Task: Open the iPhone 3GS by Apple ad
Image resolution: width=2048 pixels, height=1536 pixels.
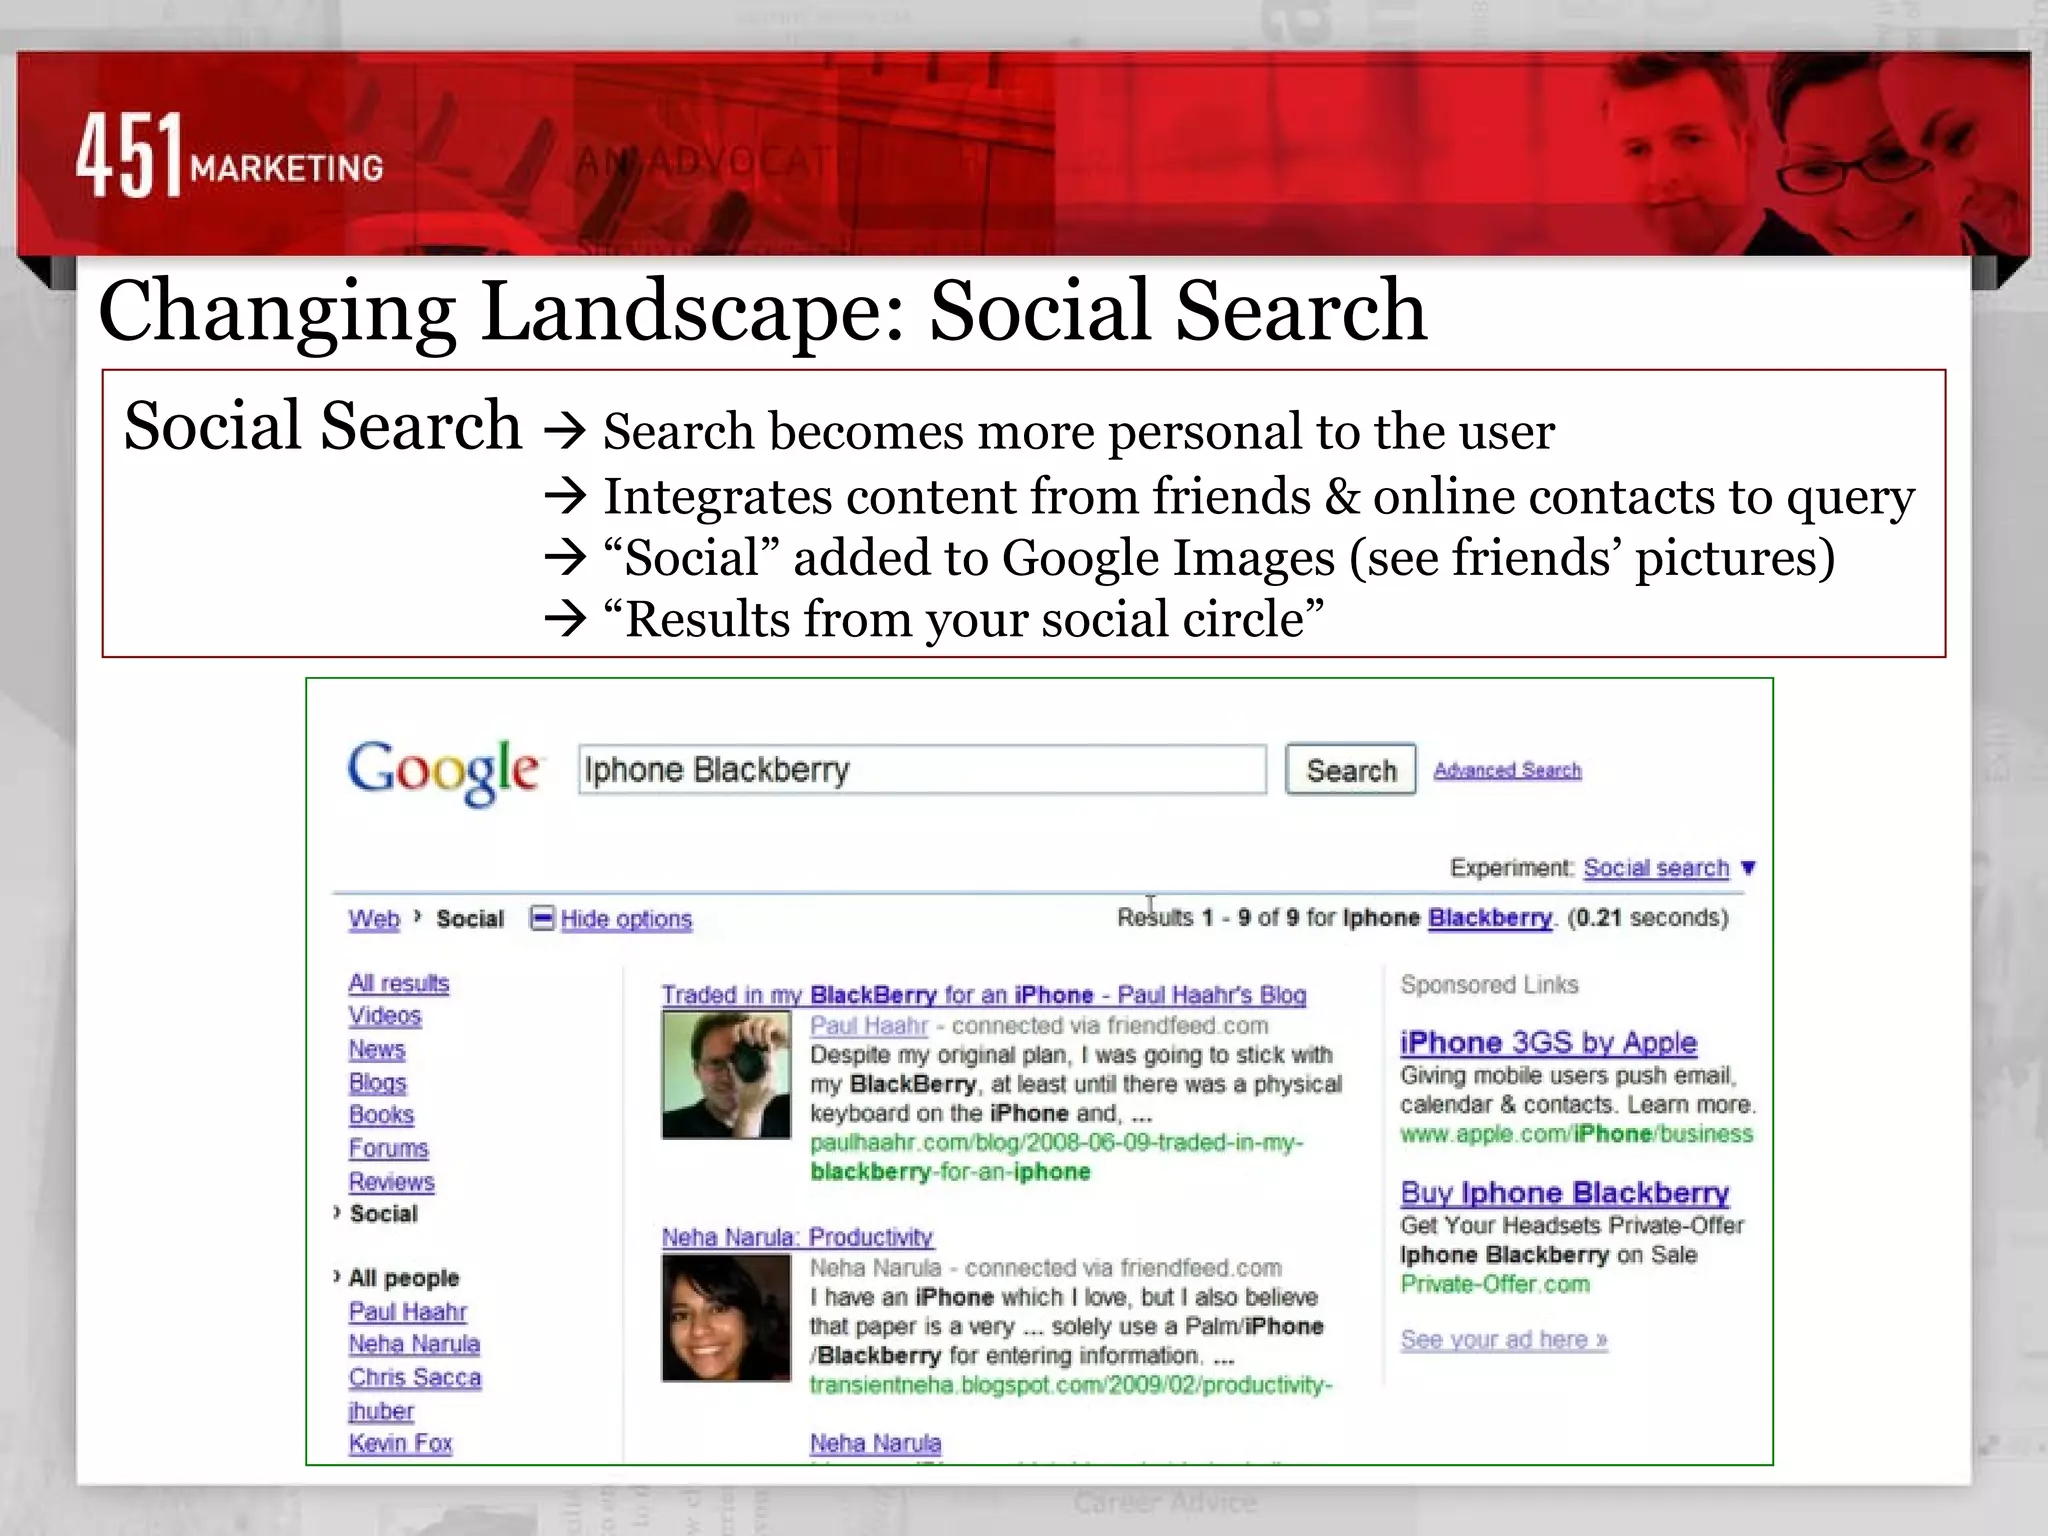Action: [x=1548, y=1042]
